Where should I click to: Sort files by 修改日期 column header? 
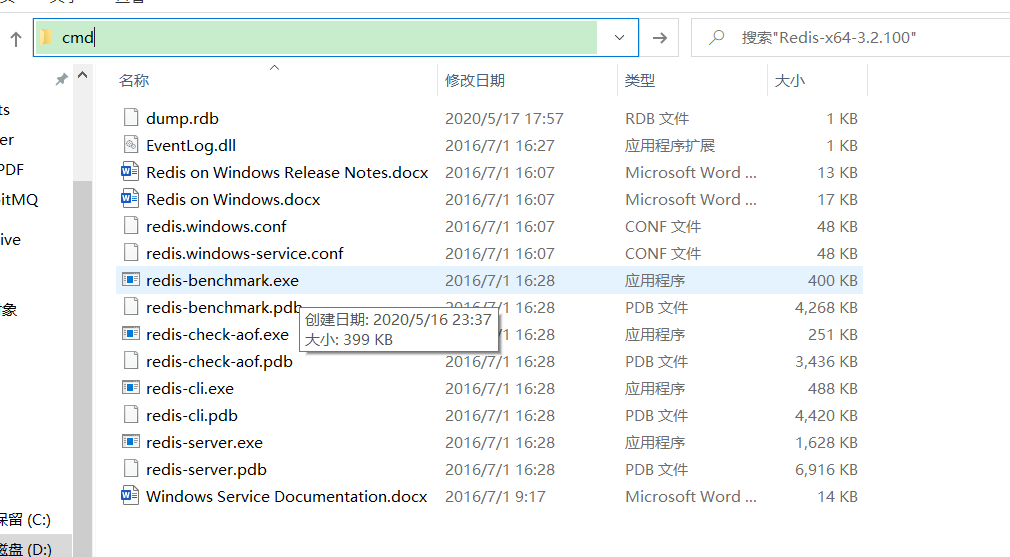(x=475, y=80)
